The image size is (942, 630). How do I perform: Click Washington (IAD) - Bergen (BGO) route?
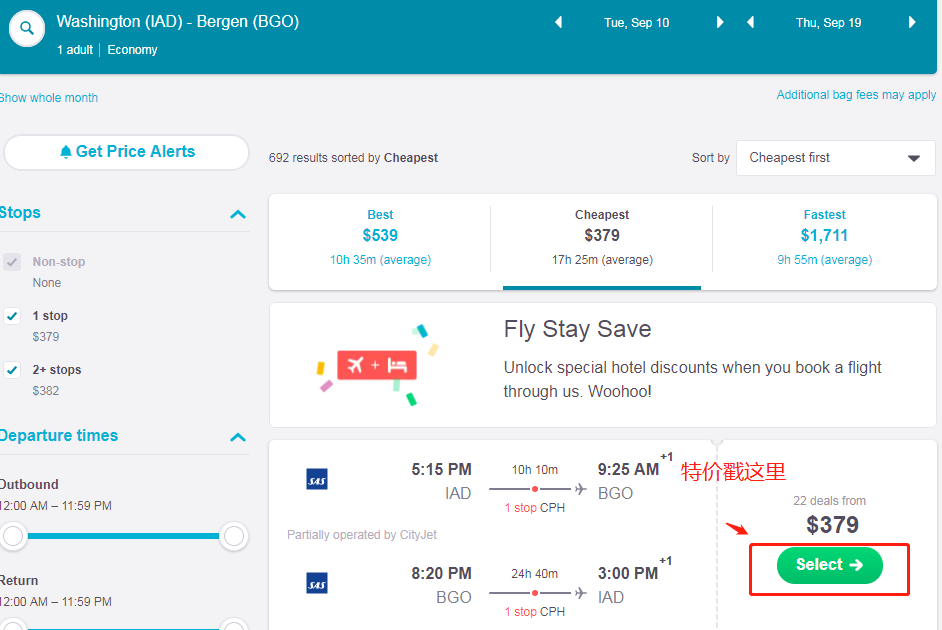(178, 22)
